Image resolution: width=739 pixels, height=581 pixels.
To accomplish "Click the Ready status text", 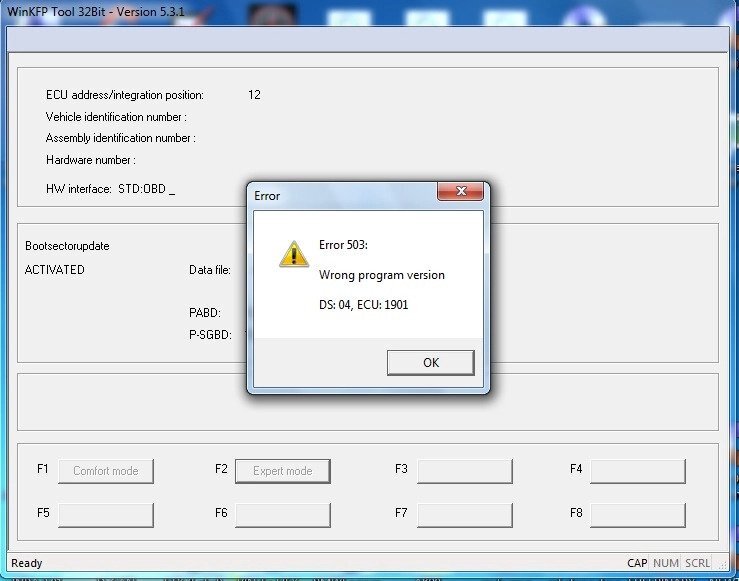I will click(27, 563).
